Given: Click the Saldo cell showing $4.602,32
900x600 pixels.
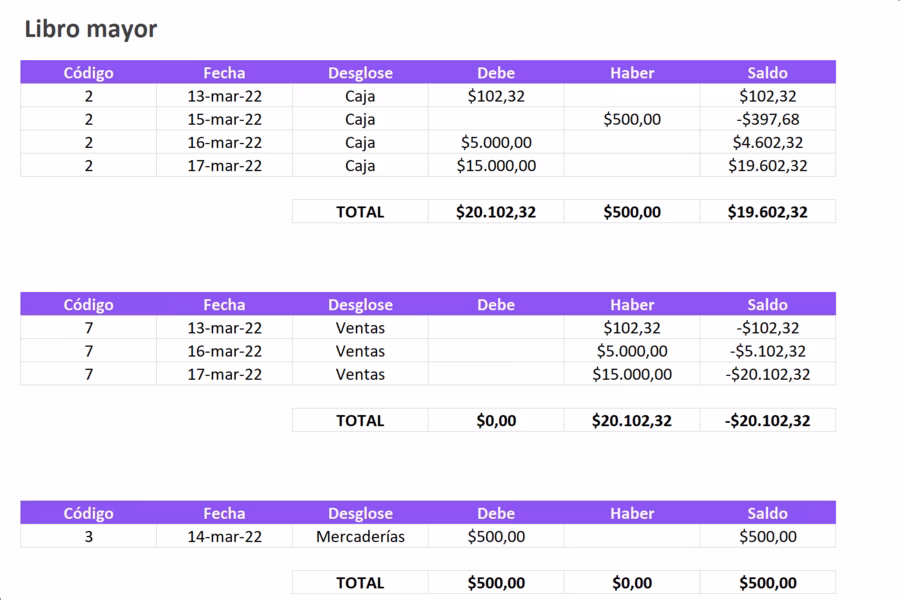Looking at the screenshot, I should click(767, 143).
